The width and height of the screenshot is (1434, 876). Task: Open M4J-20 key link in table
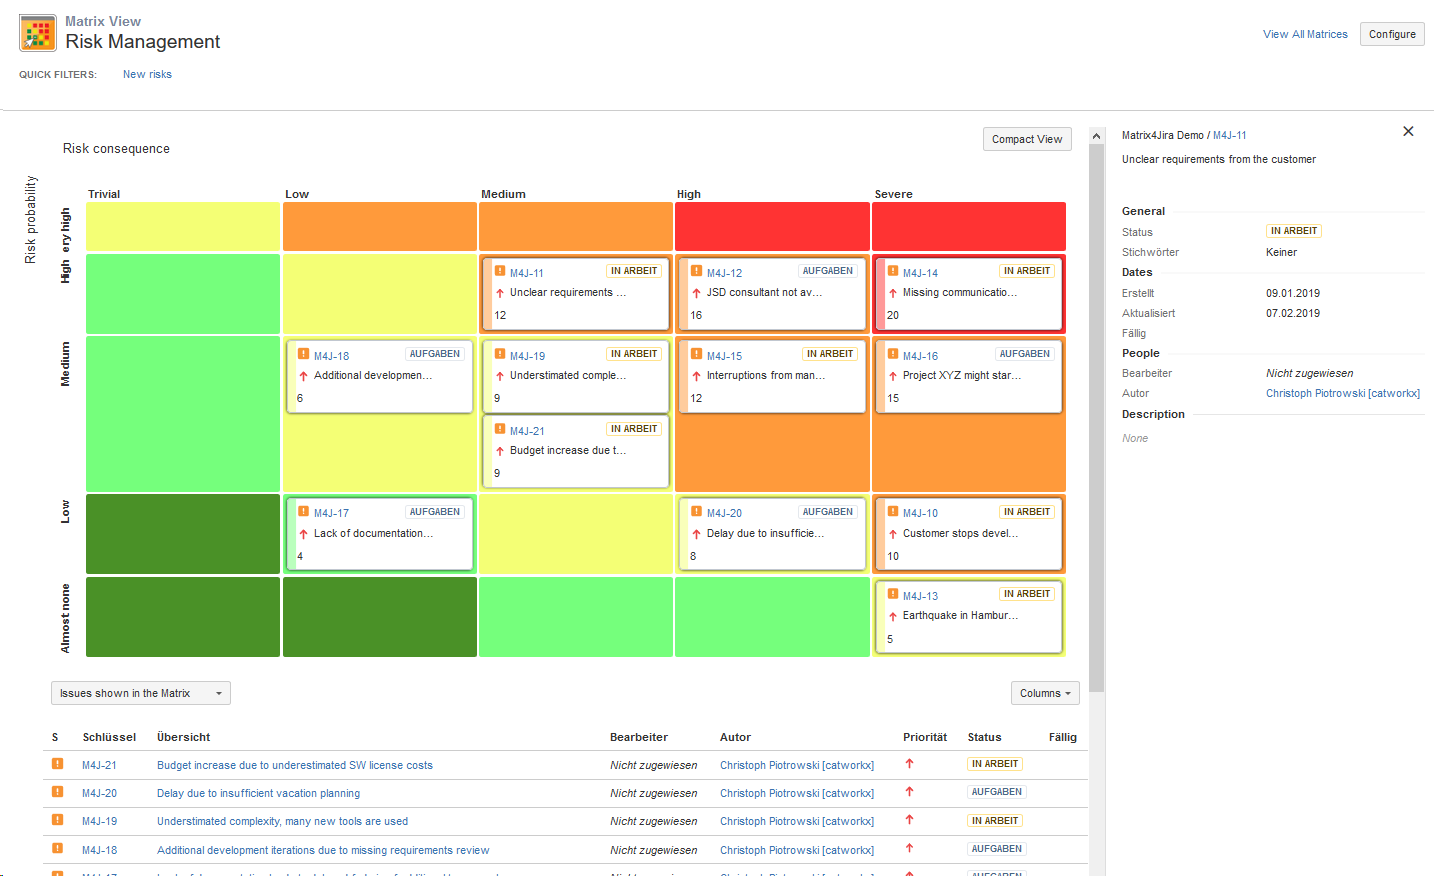[x=99, y=793]
